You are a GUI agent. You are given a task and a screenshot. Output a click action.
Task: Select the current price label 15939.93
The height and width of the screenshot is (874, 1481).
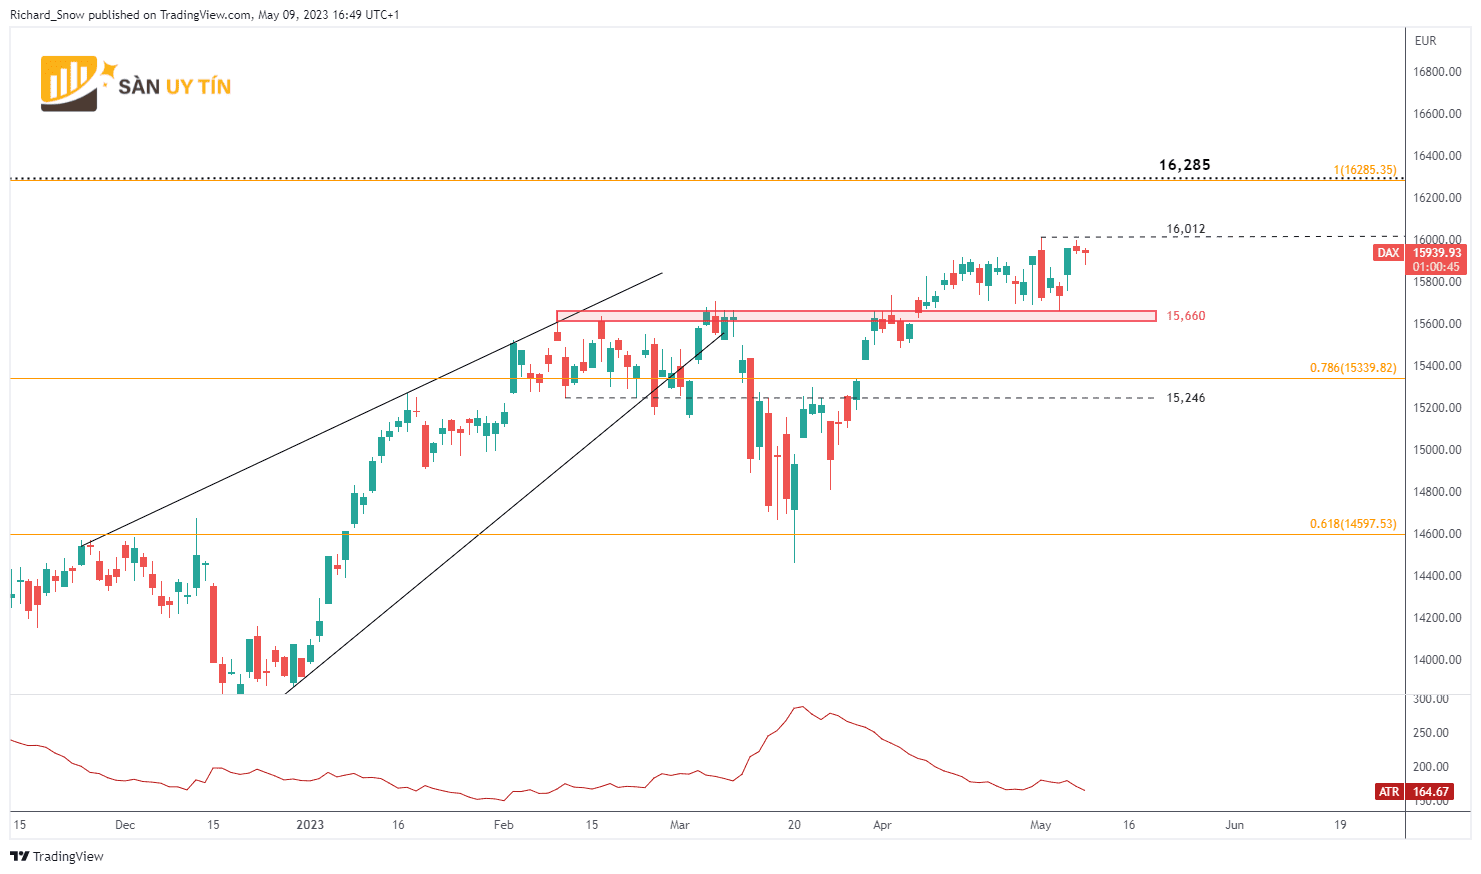[1437, 253]
